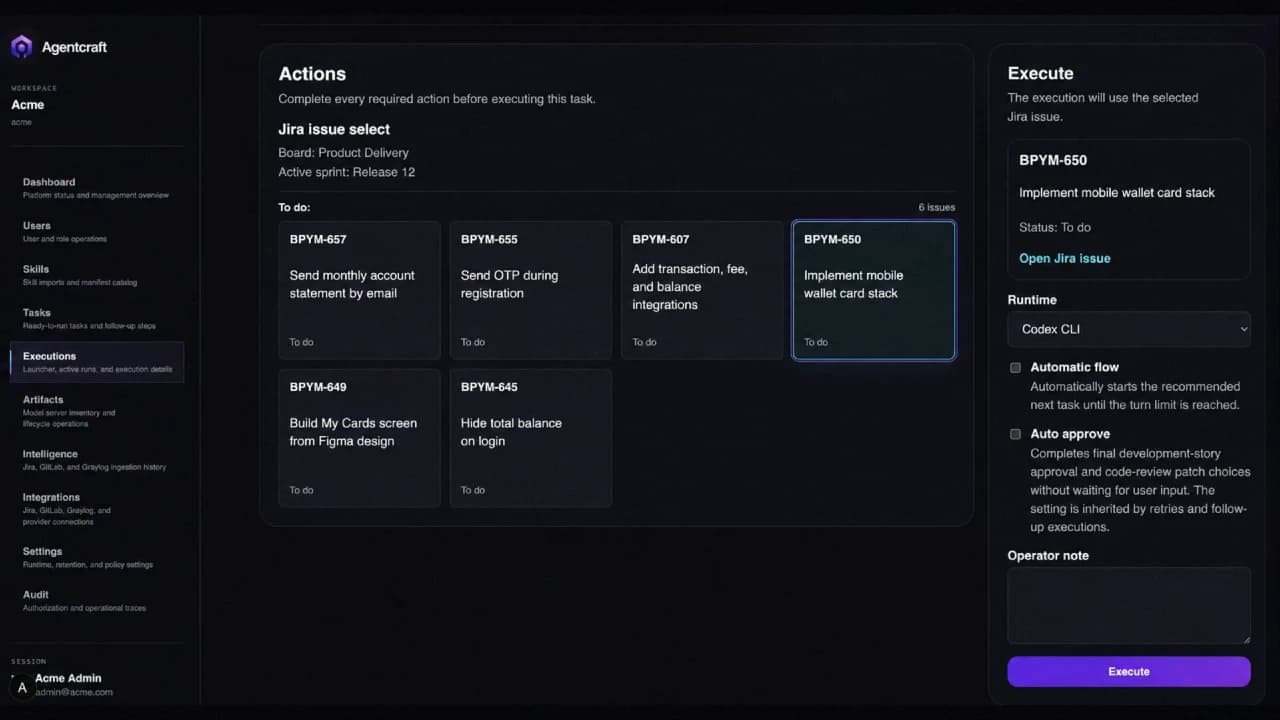Click the Operator note label
1280x720 pixels.
click(x=1048, y=555)
